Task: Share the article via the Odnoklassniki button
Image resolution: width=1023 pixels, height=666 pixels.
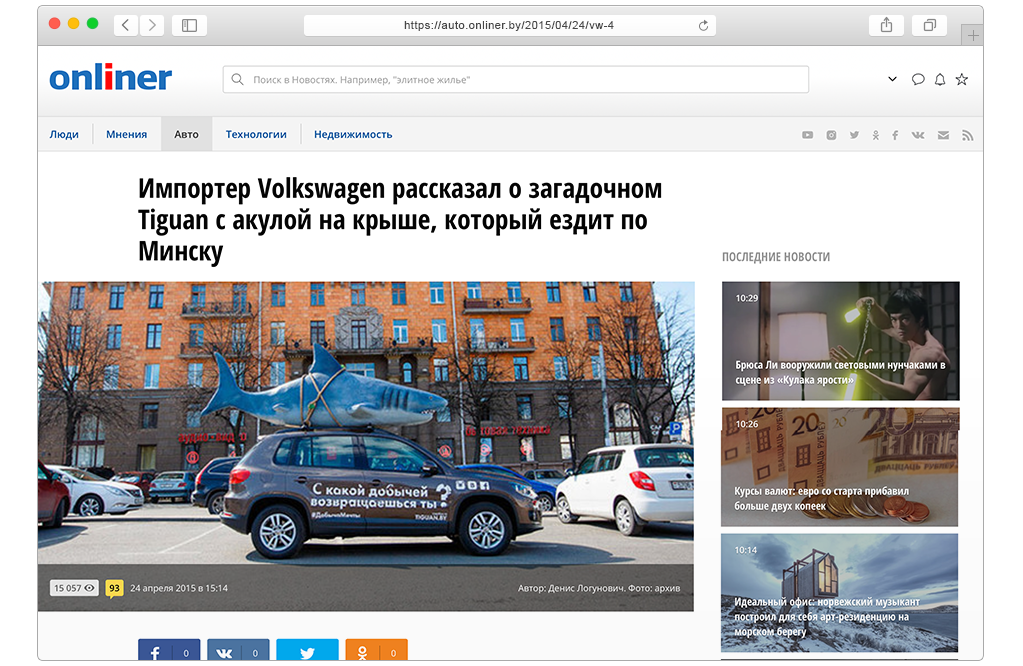Action: pos(376,650)
